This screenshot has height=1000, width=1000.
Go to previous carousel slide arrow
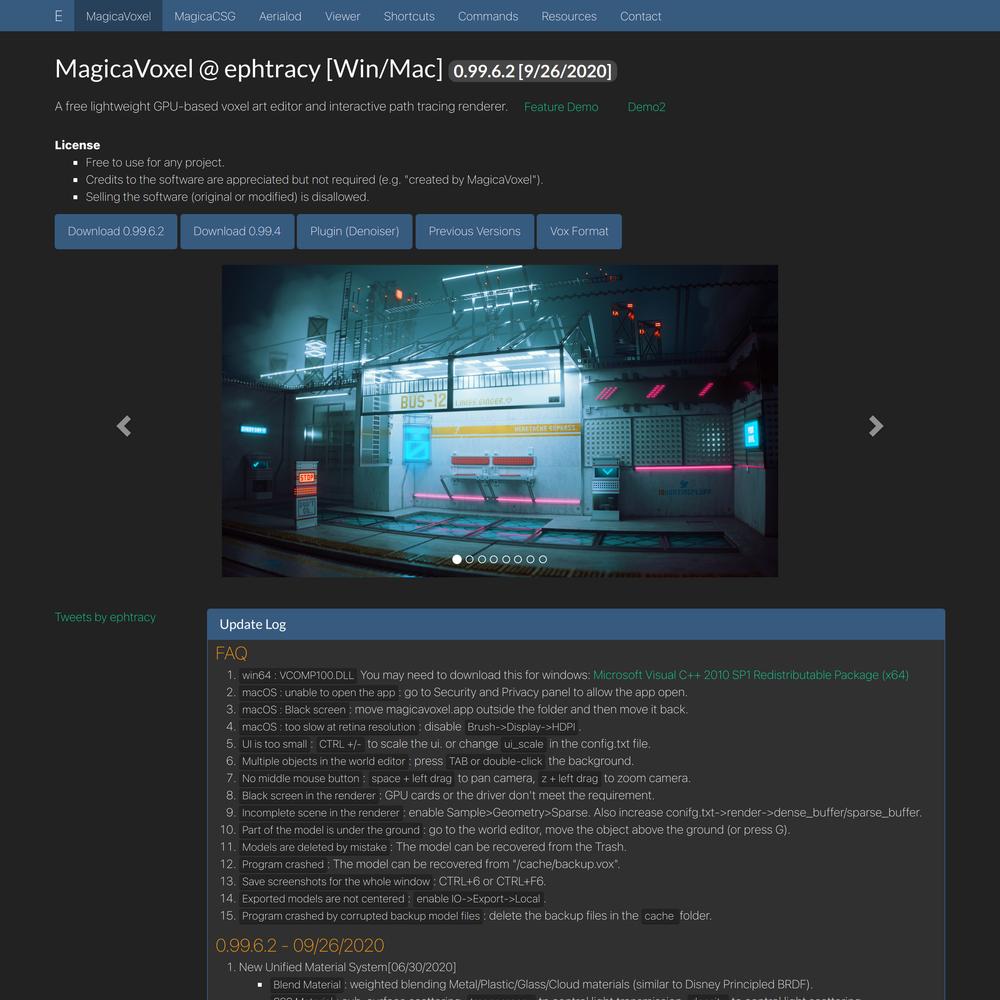[124, 426]
